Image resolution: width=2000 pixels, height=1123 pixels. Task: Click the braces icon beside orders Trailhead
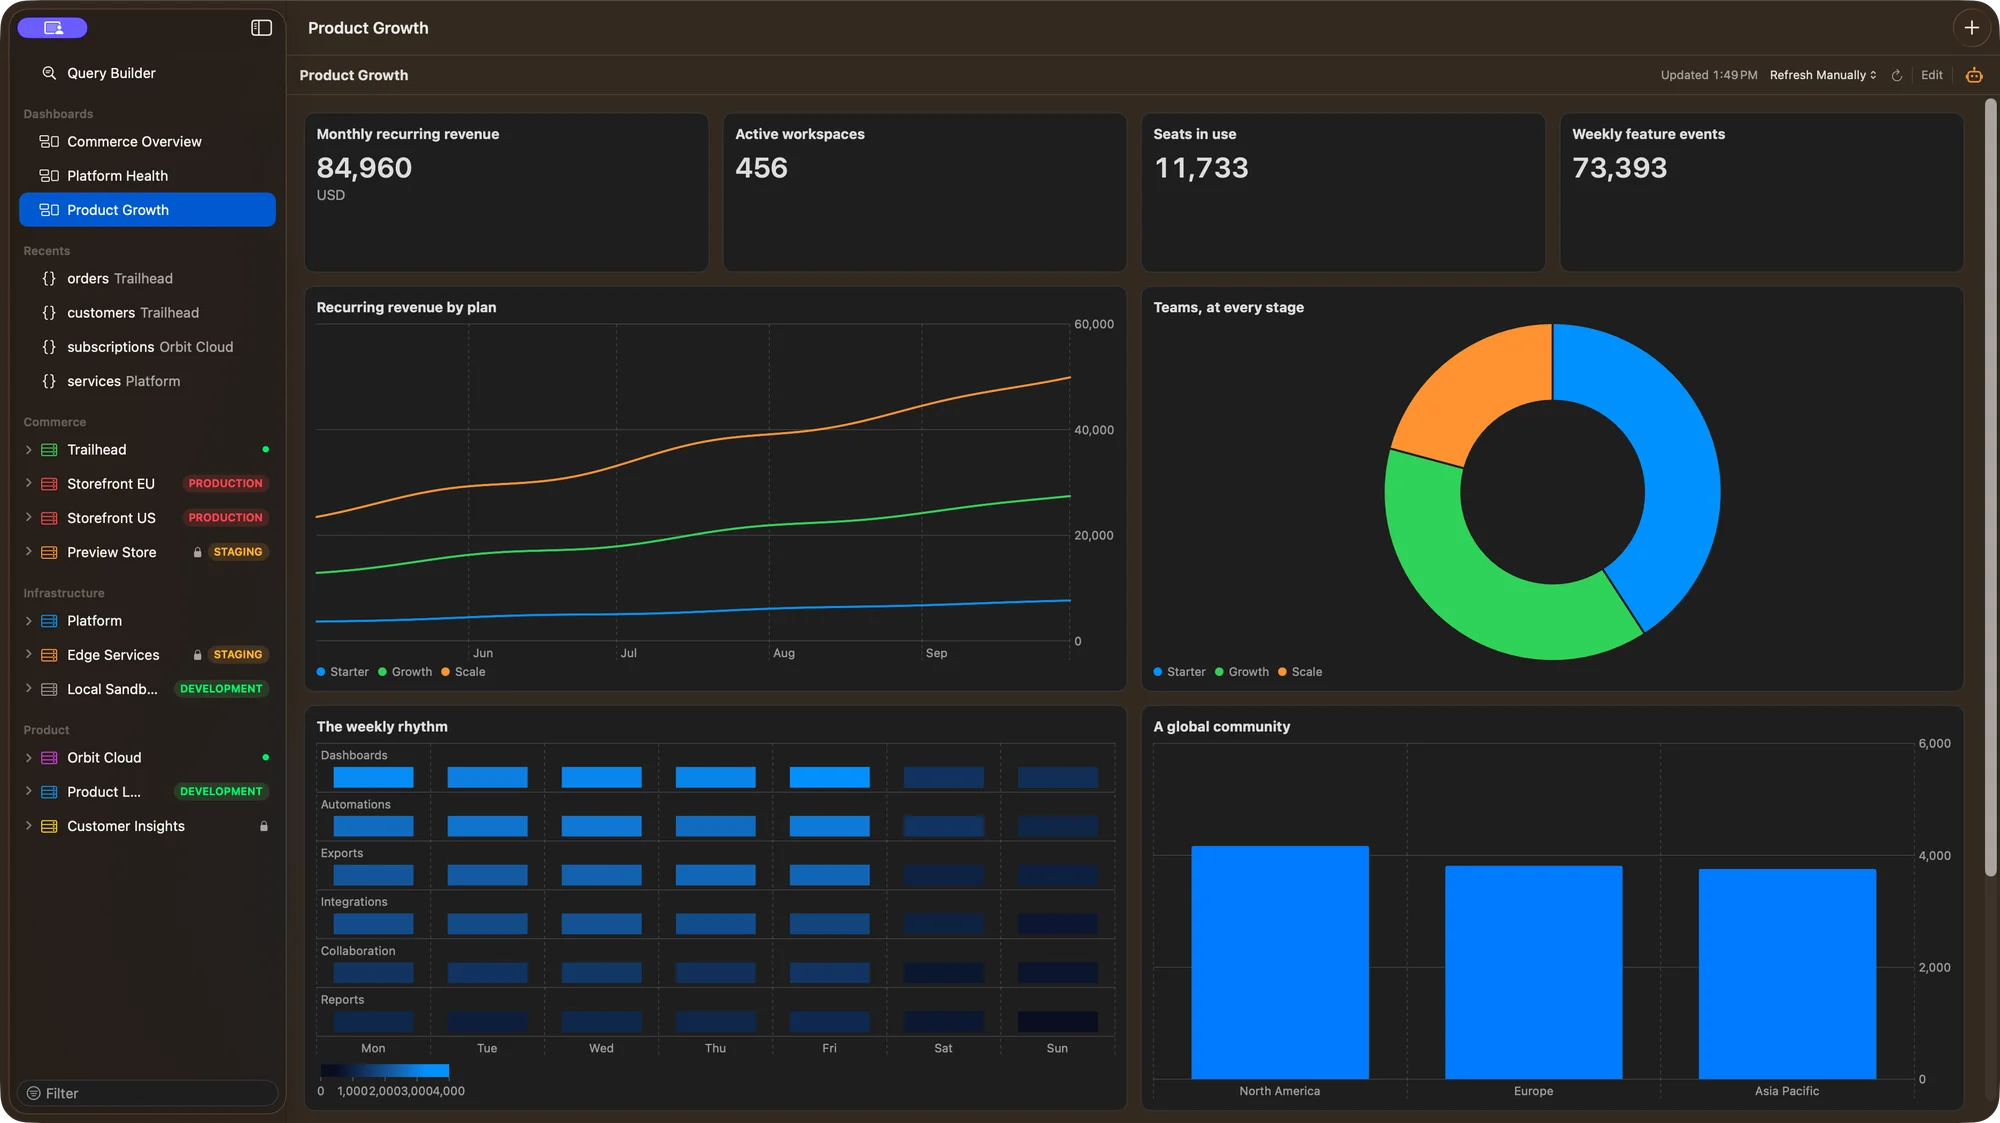click(49, 279)
